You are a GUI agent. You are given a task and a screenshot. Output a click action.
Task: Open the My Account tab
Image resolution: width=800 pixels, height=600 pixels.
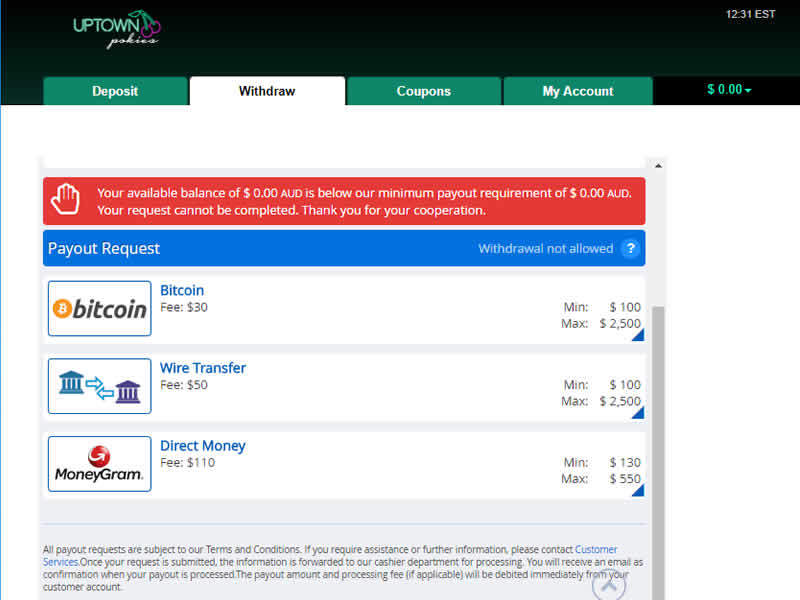point(578,91)
